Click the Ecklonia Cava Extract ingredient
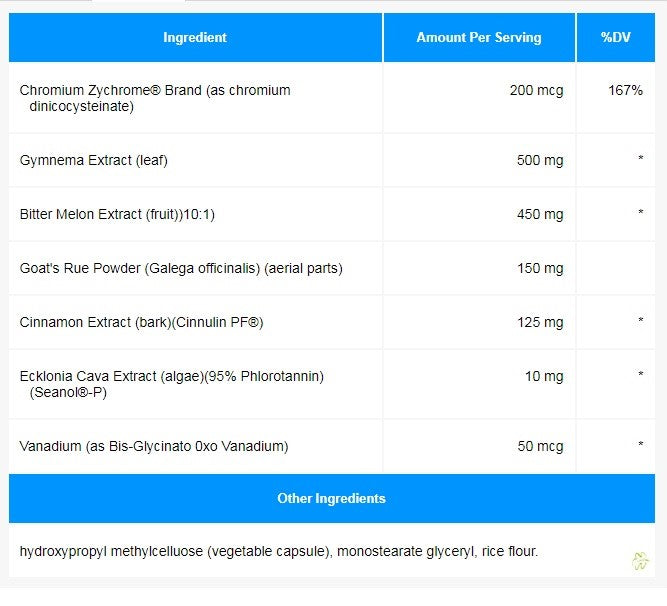 pos(171,384)
